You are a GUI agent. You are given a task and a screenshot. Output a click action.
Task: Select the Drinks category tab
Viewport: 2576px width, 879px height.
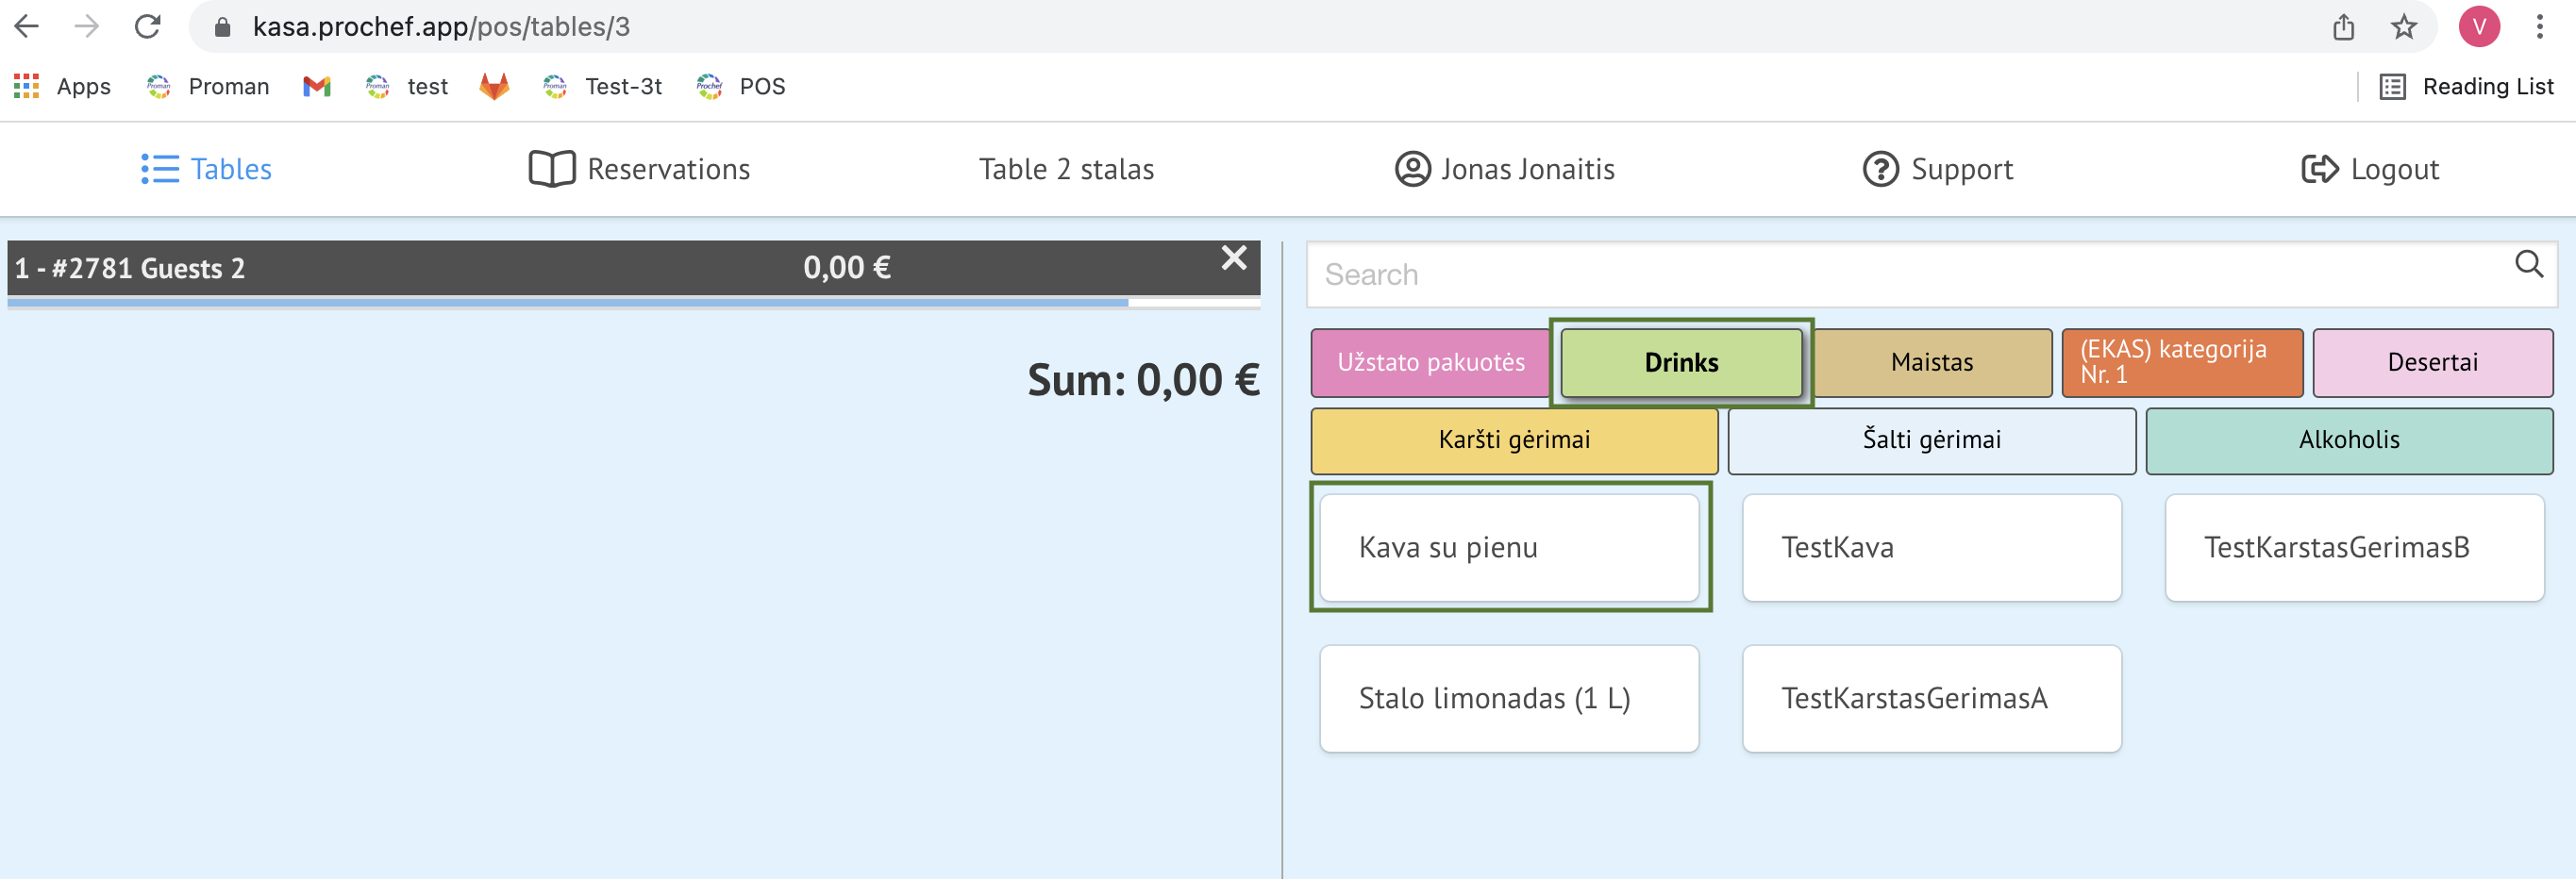1681,362
